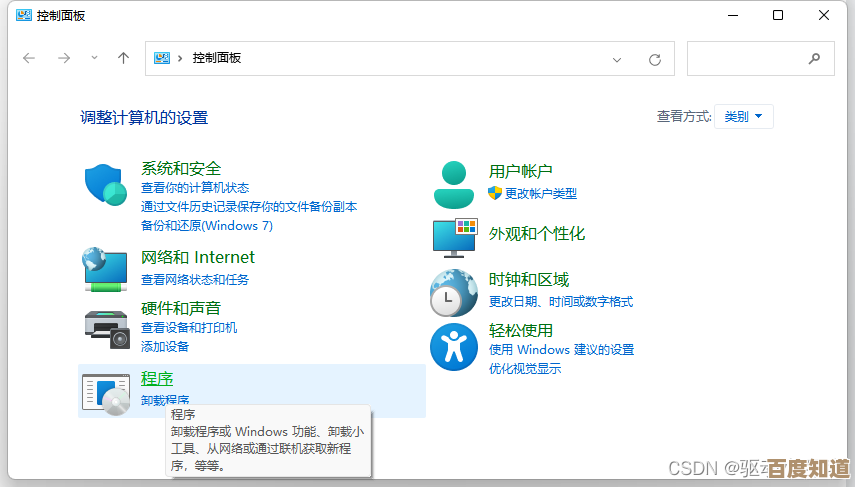Click the title bar Control Panel icon
855x487 pixels.
[24, 15]
